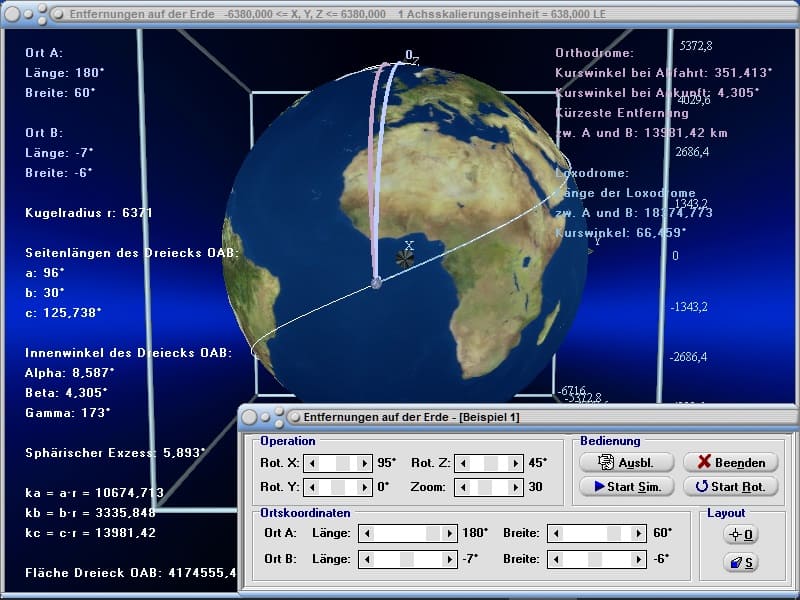Decrease Ort B Breite with left arrow

click(x=556, y=560)
